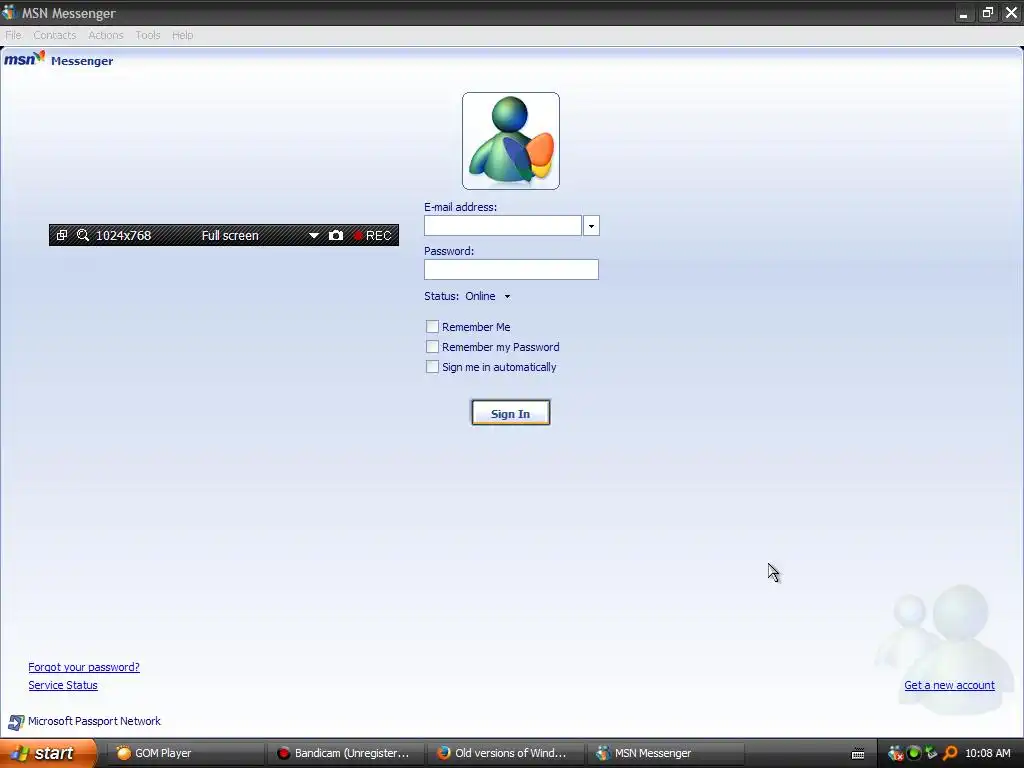Click the on-screen keyboard icon in taskbar
Viewport: 1024px width, 768px height.
click(x=858, y=754)
